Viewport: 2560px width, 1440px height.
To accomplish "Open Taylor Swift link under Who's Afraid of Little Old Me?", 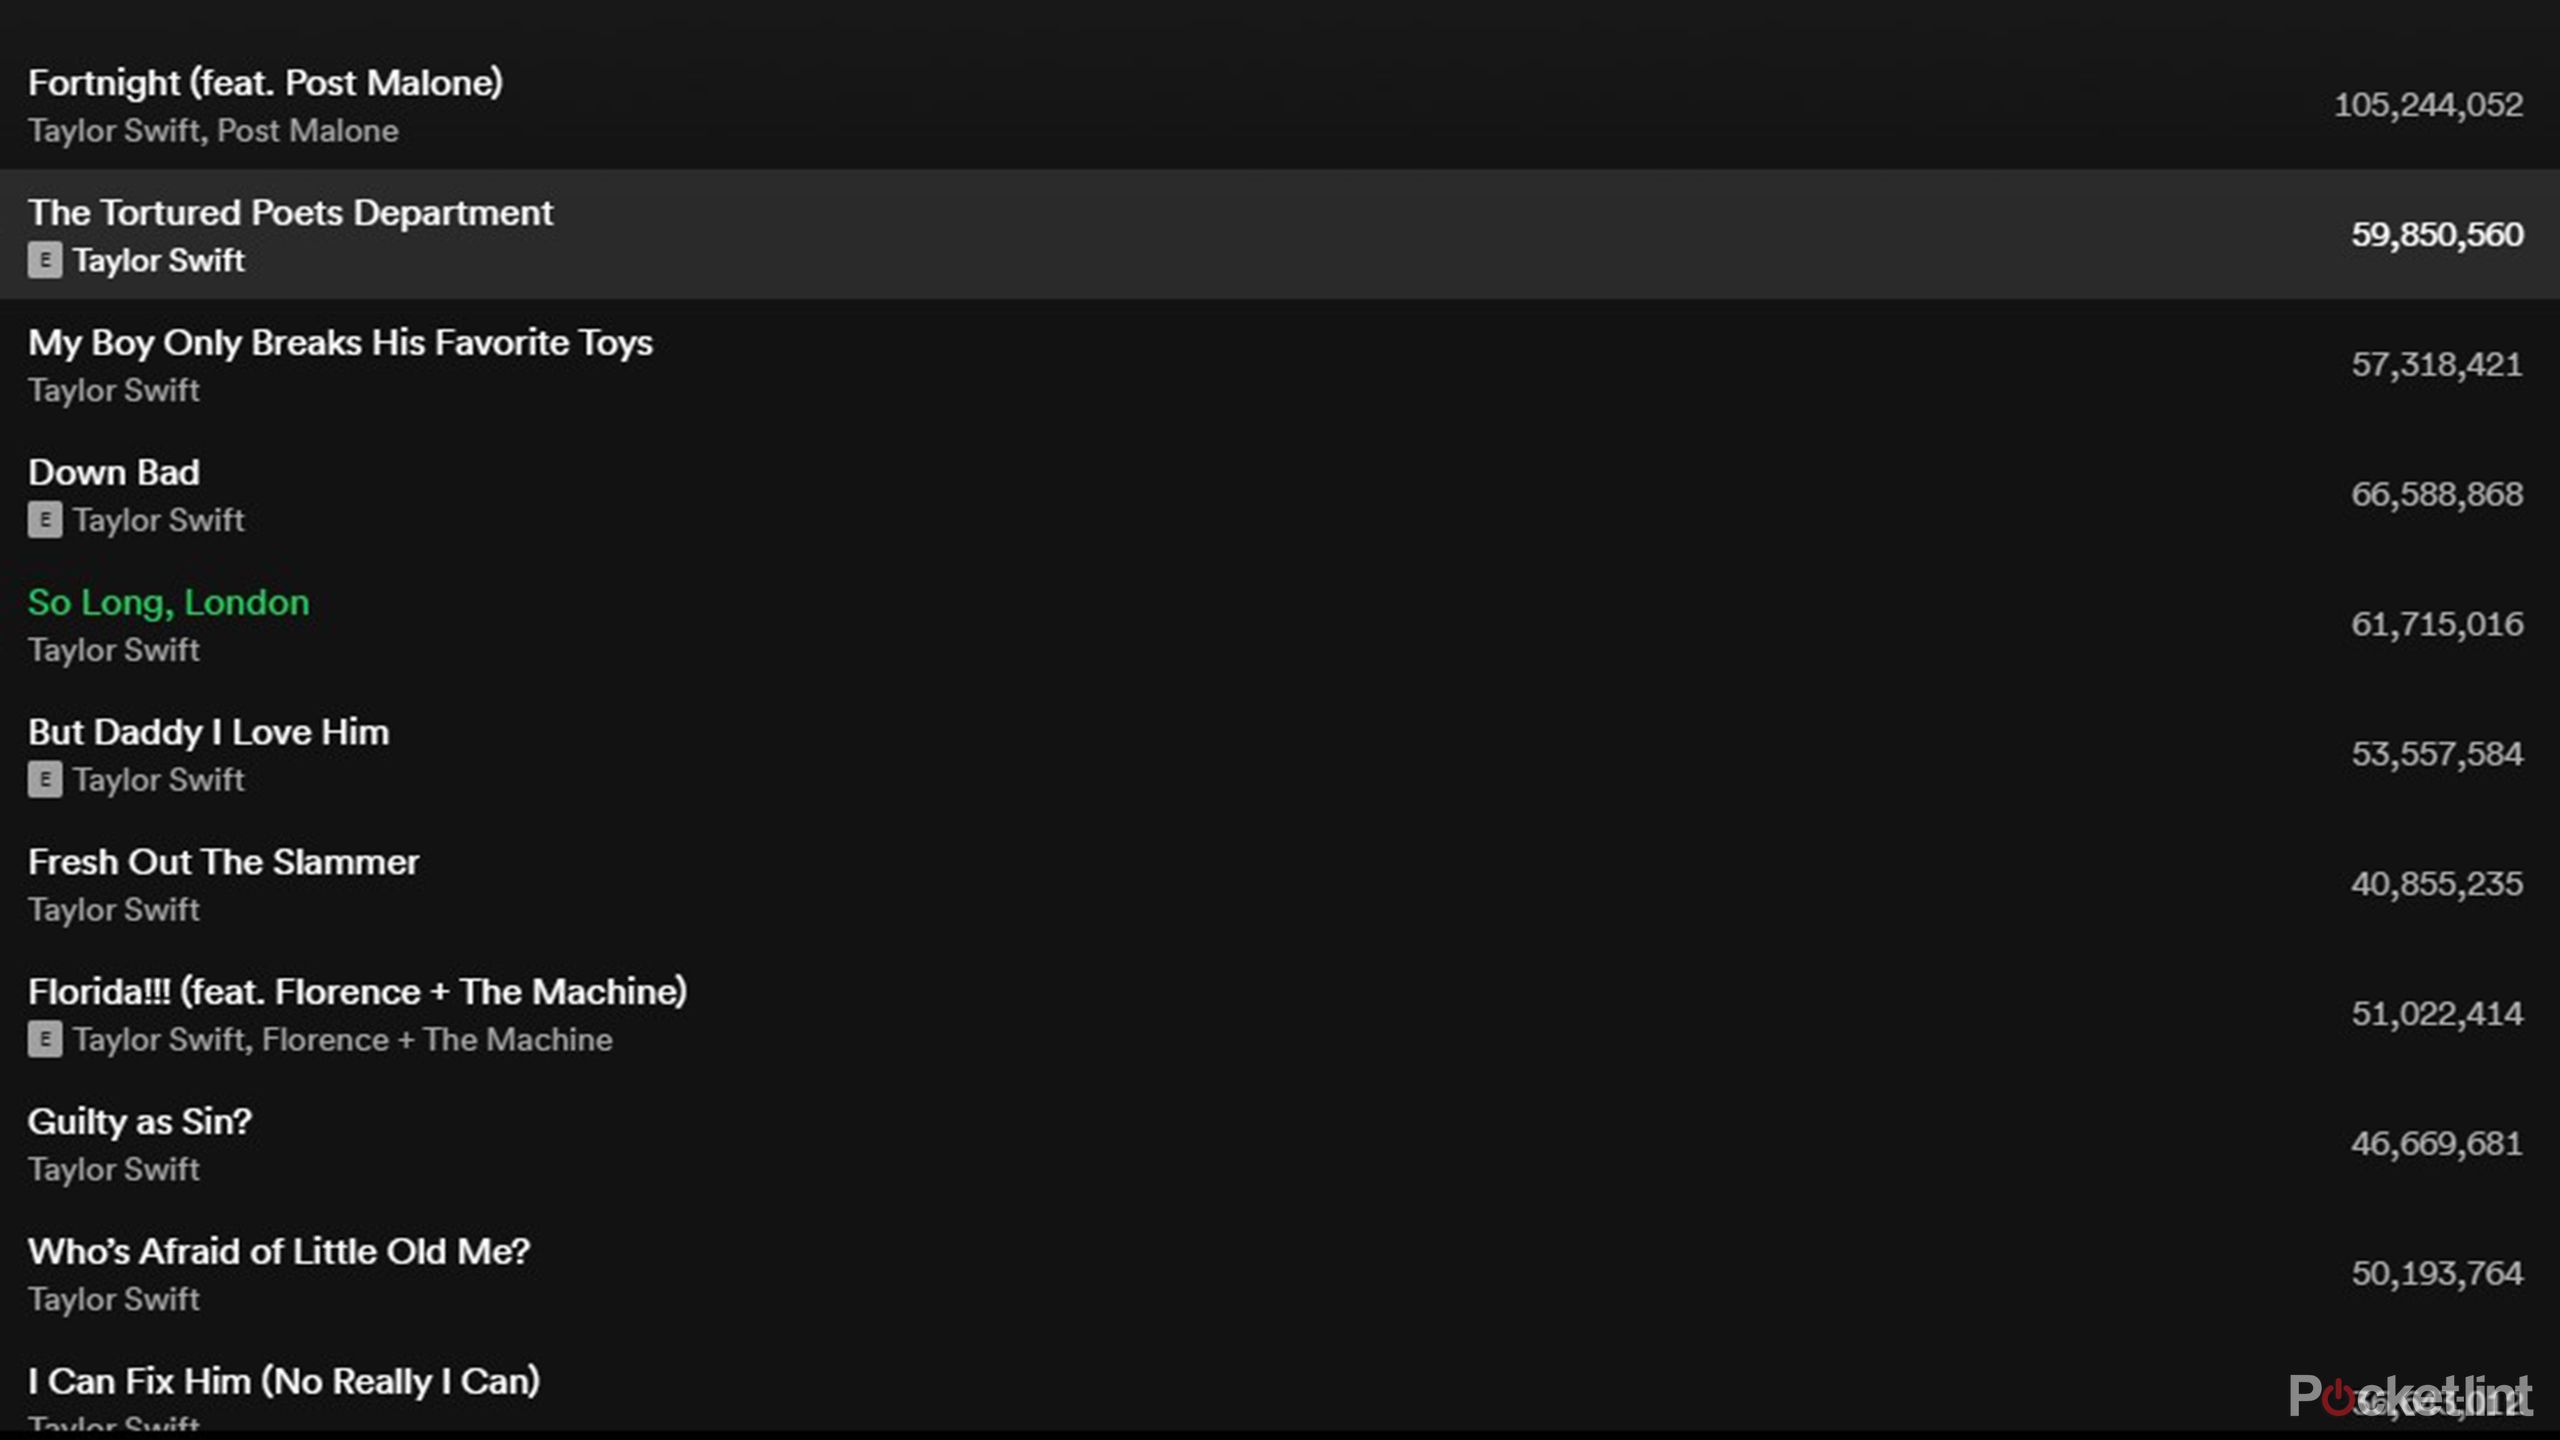I will 113,1301.
